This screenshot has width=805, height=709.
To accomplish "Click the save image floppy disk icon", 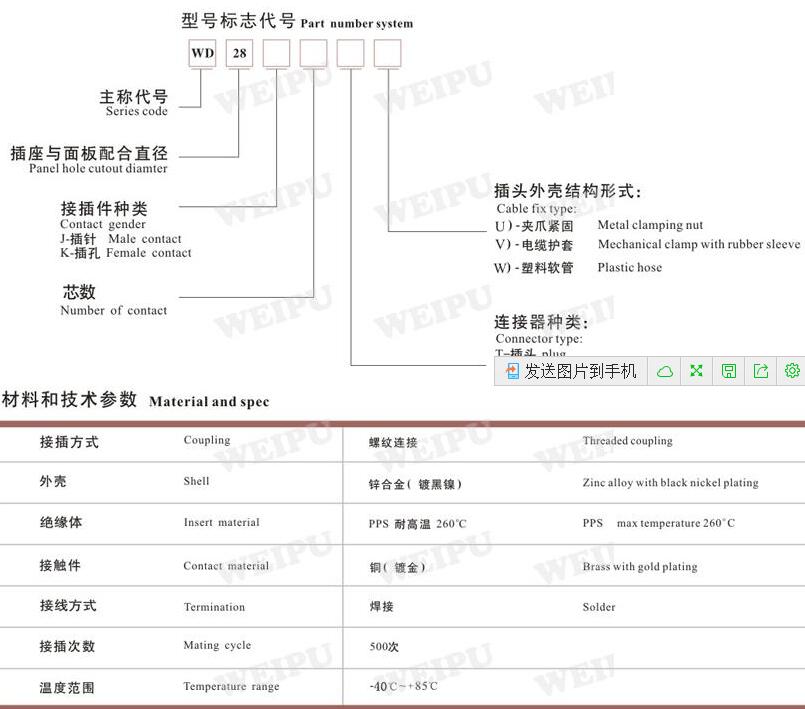I will coord(729,371).
